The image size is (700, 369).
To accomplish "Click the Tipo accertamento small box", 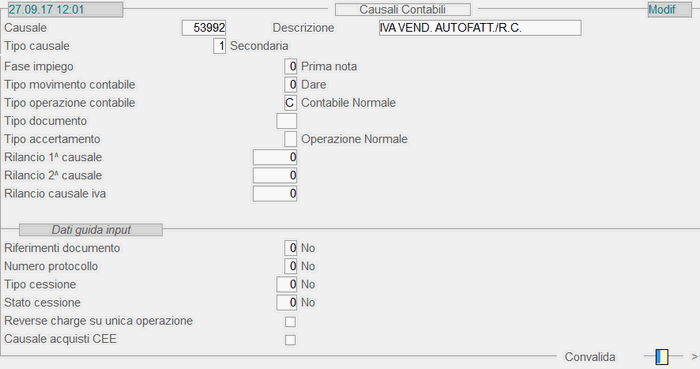I will pos(291,139).
